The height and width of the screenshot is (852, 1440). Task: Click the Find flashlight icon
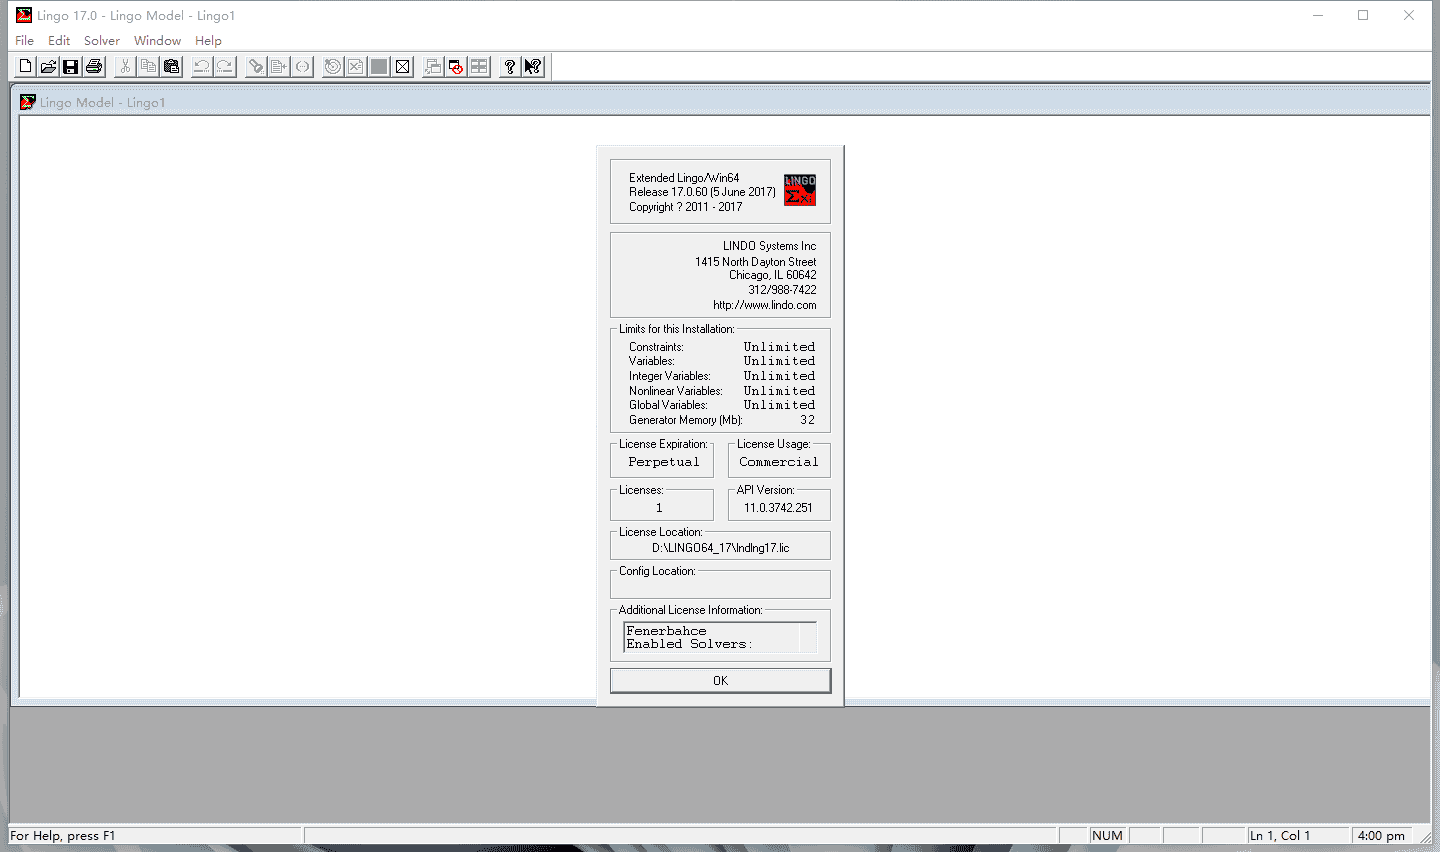256,67
